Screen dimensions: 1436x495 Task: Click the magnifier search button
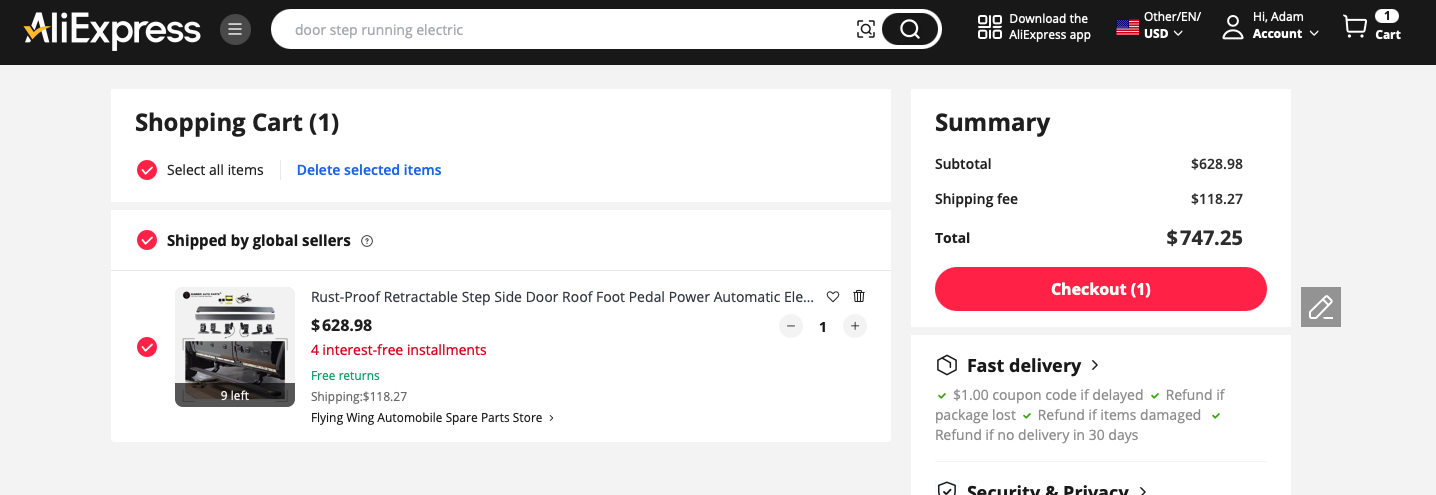point(909,29)
